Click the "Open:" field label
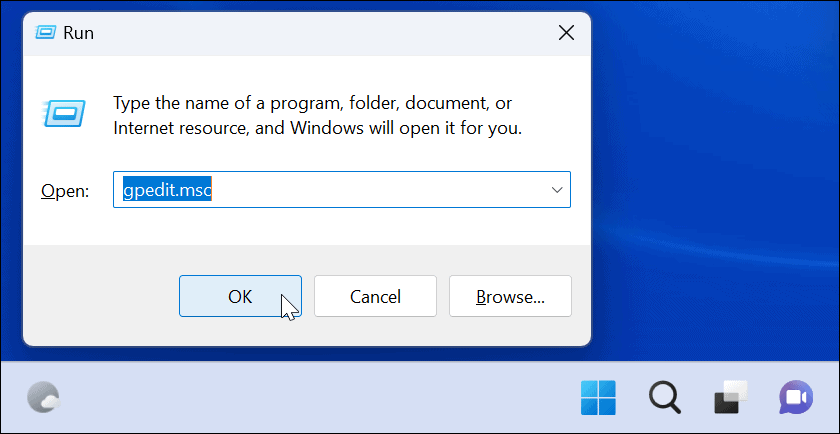 click(65, 190)
